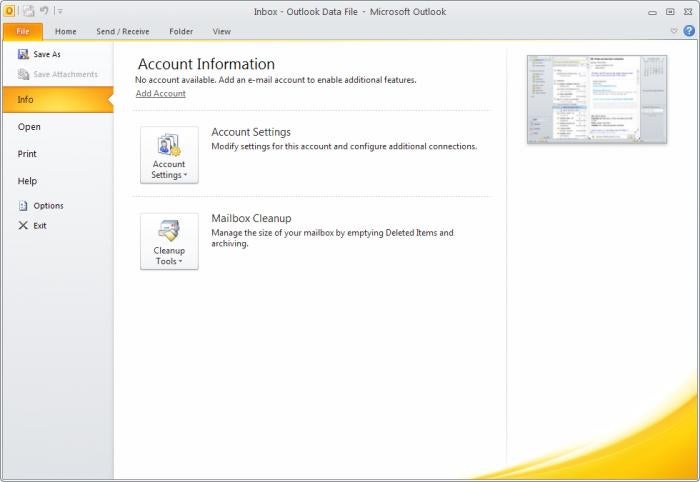This screenshot has width=700, height=482.
Task: Select Info in the backstage sidebar
Action: tap(58, 100)
